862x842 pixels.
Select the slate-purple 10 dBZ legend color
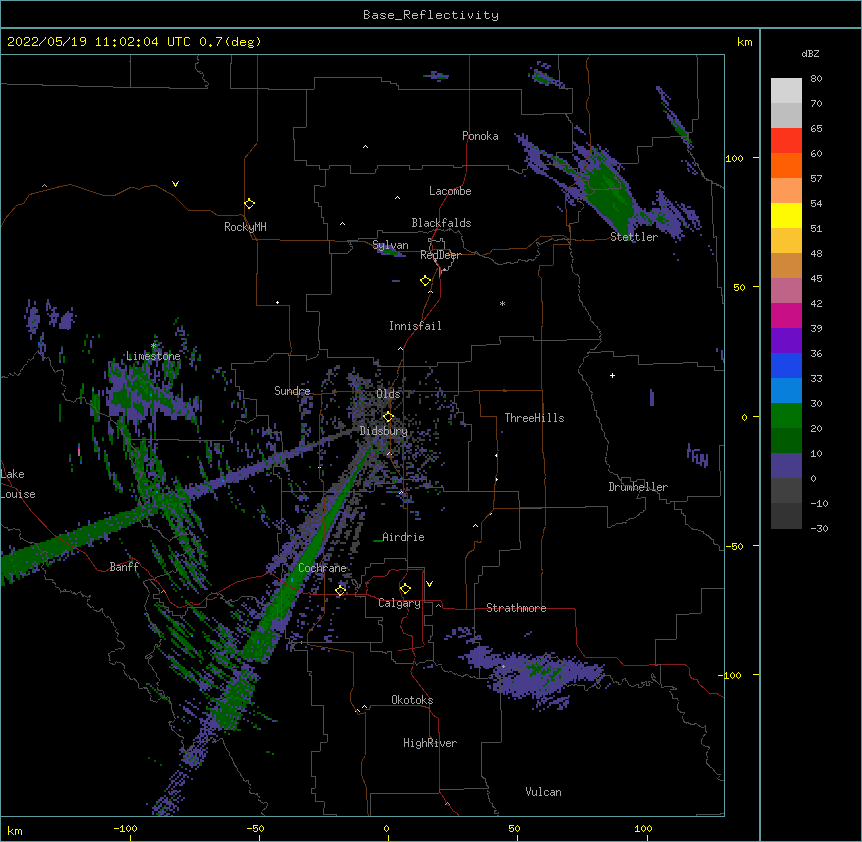[786, 466]
